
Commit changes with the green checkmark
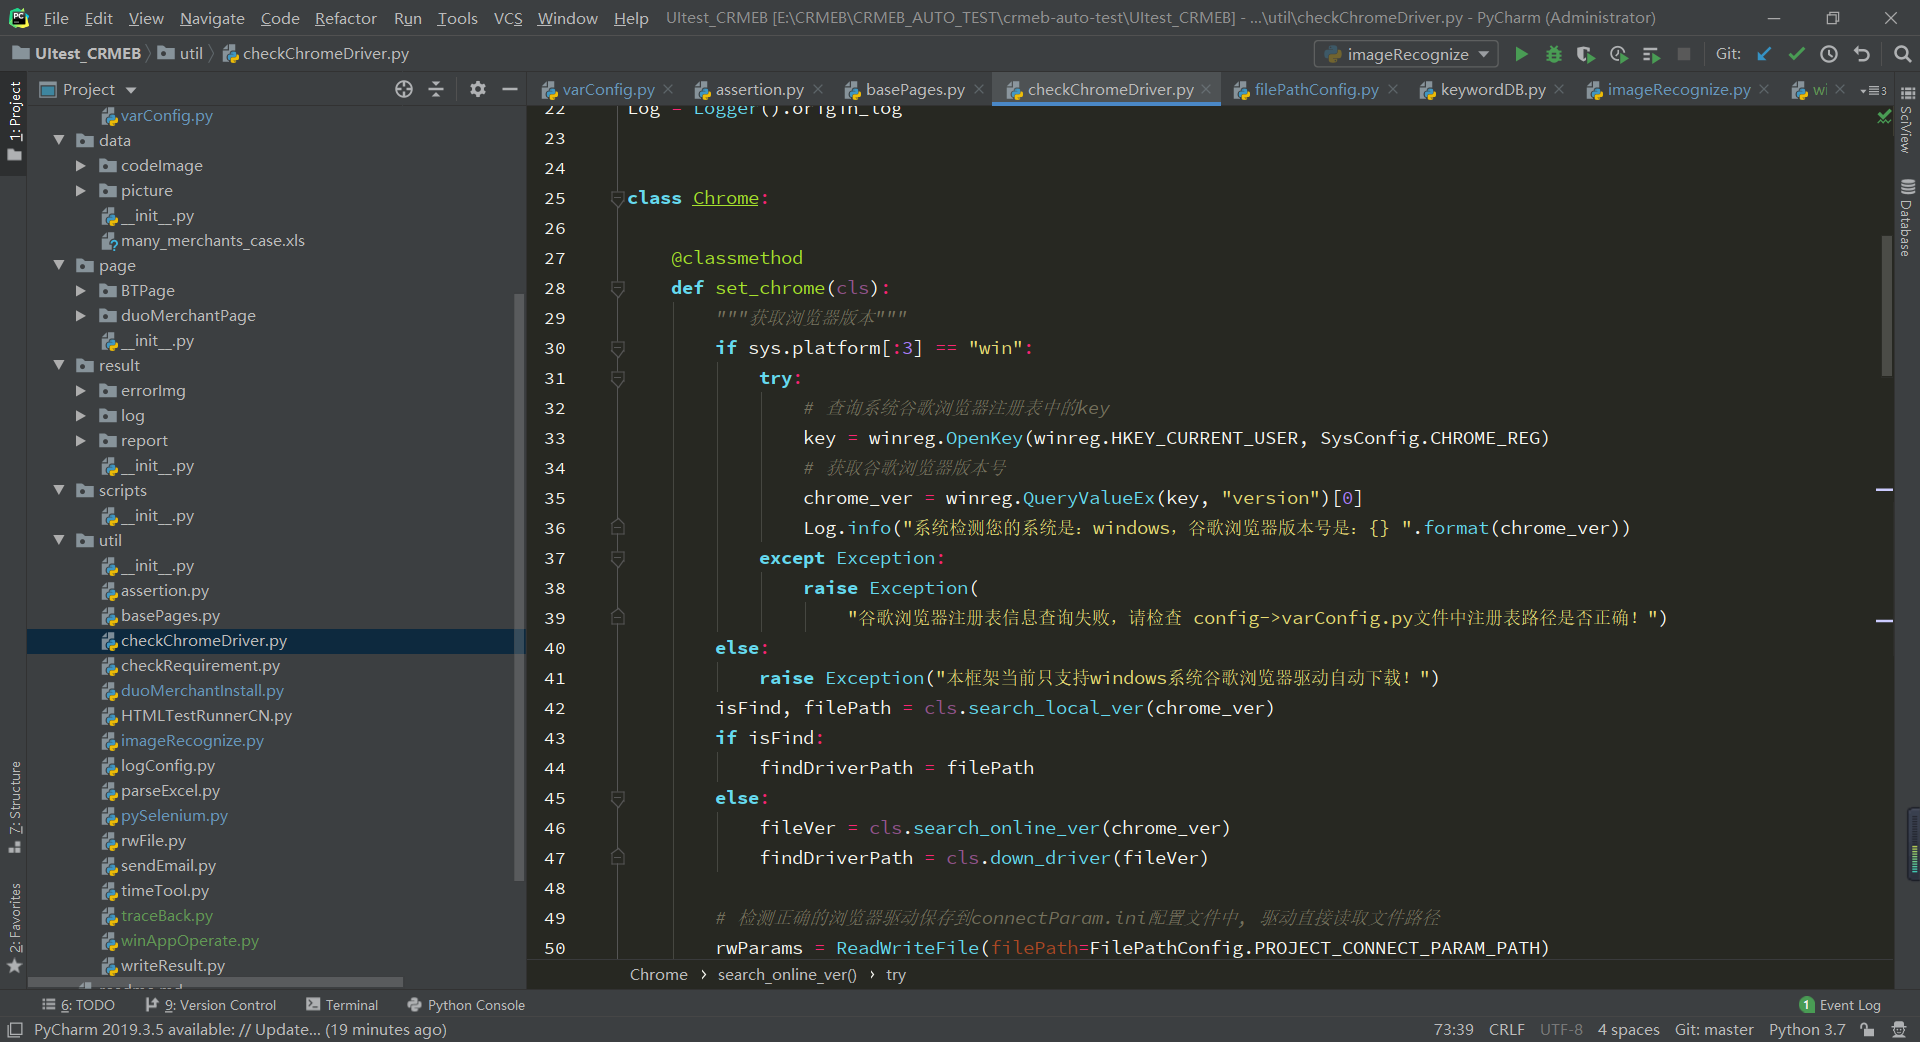[1796, 54]
